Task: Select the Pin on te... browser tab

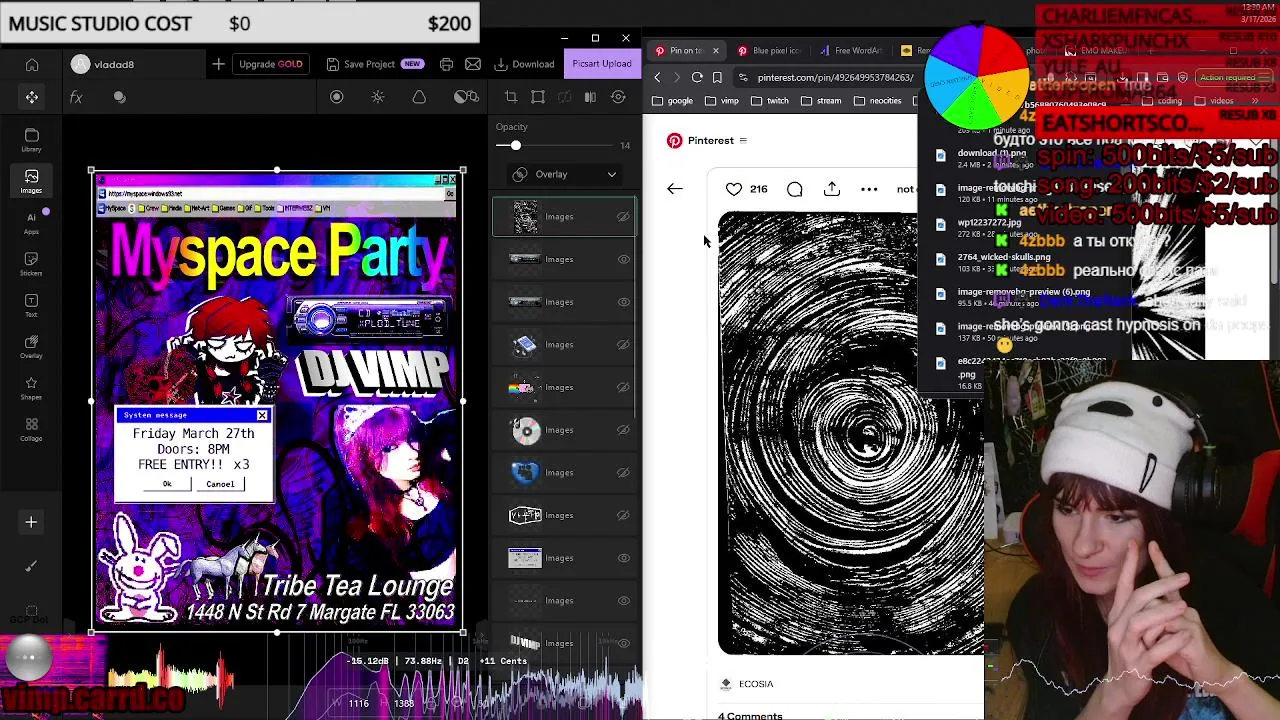Action: [686, 50]
